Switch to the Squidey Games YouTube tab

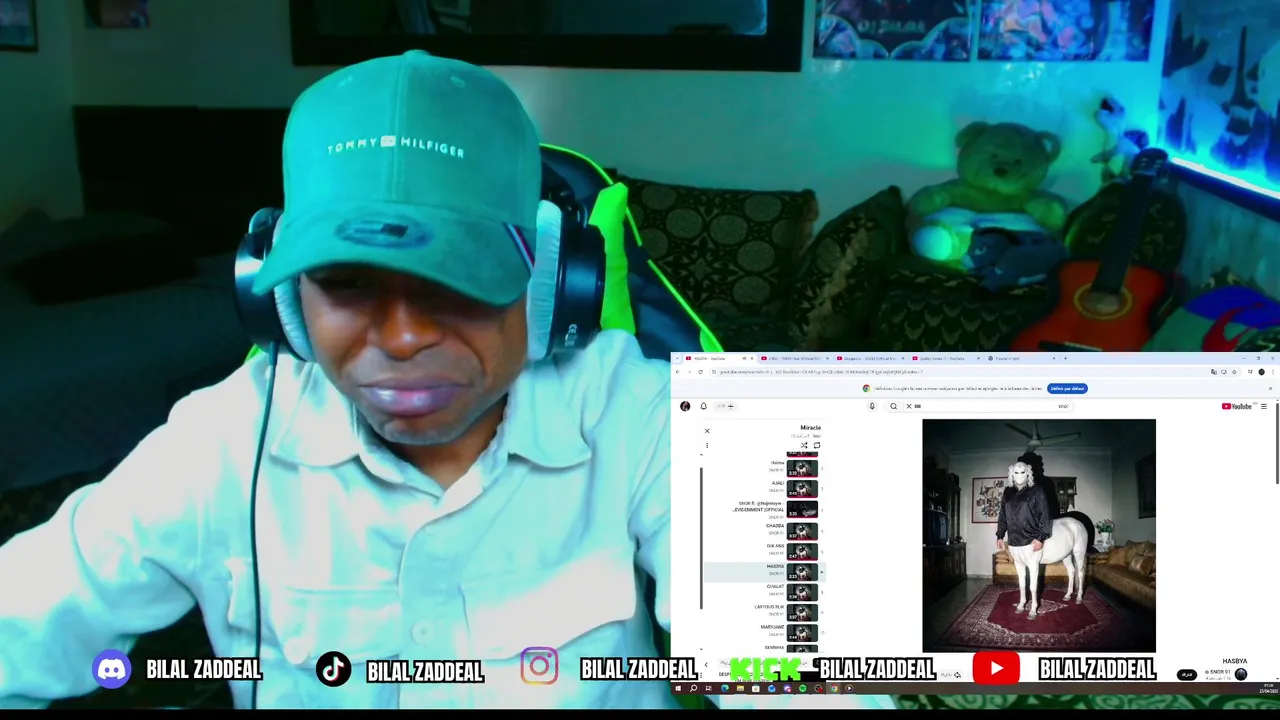tap(945, 358)
